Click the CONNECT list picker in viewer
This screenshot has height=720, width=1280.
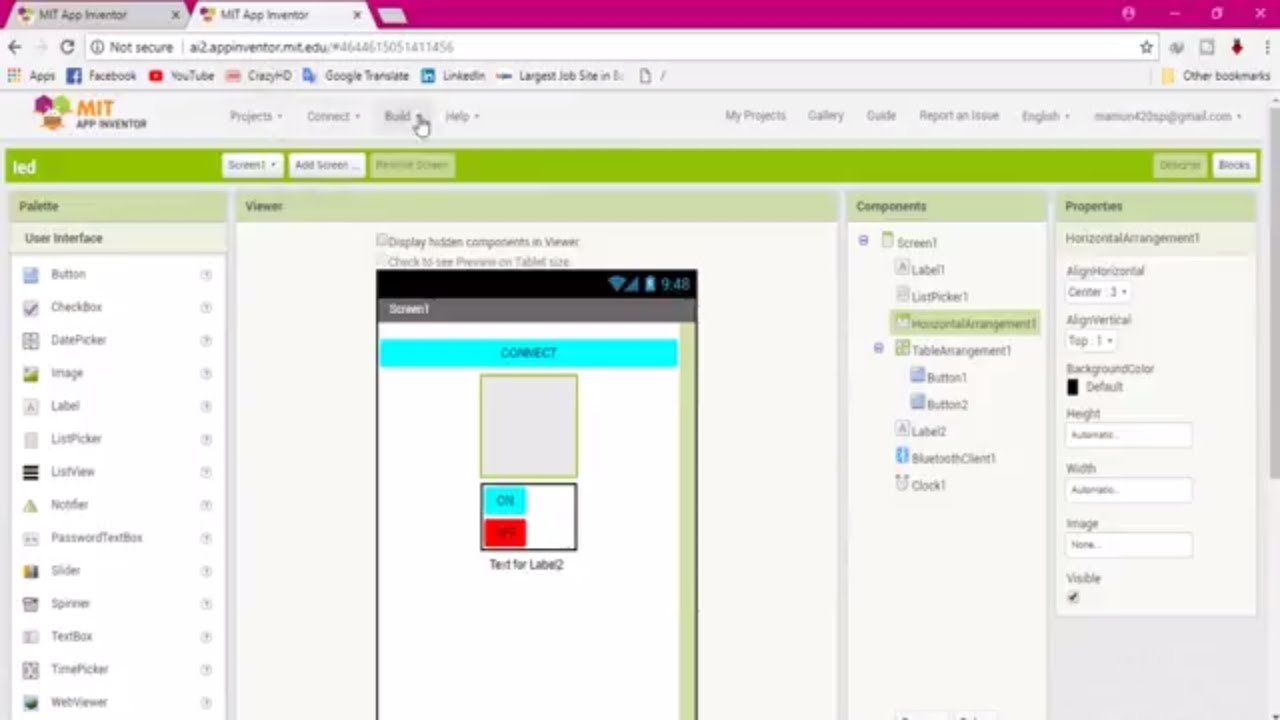coord(528,353)
